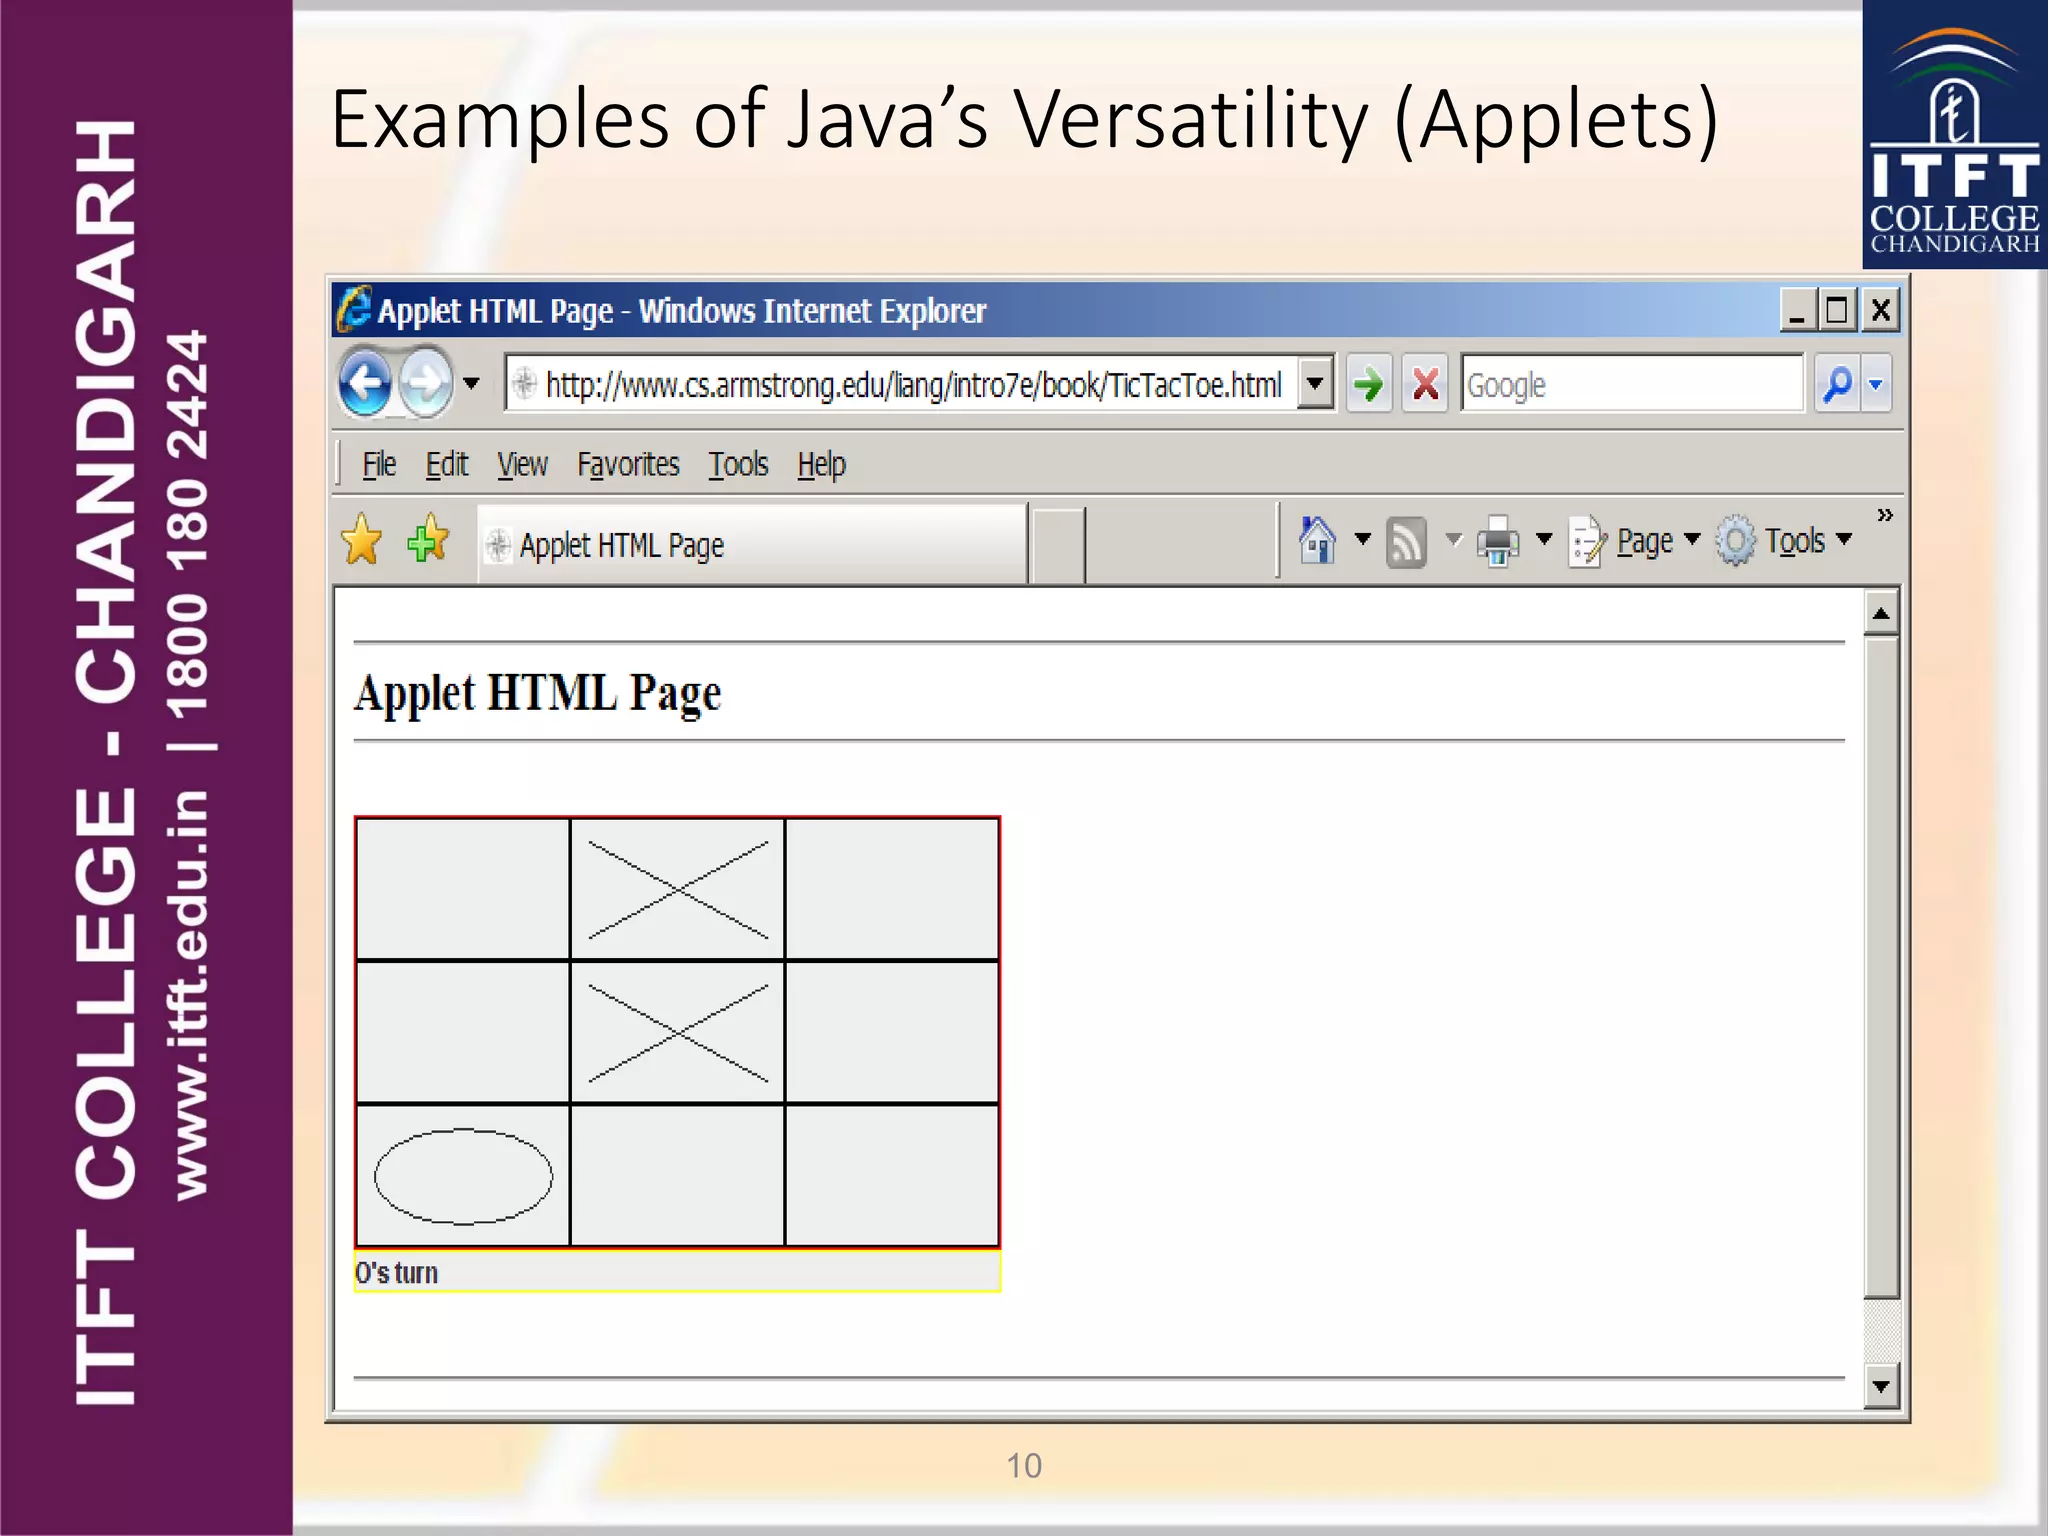Click the bottom-middle empty tic-tac-toe cell
The image size is (2048, 1536).
(x=678, y=1175)
